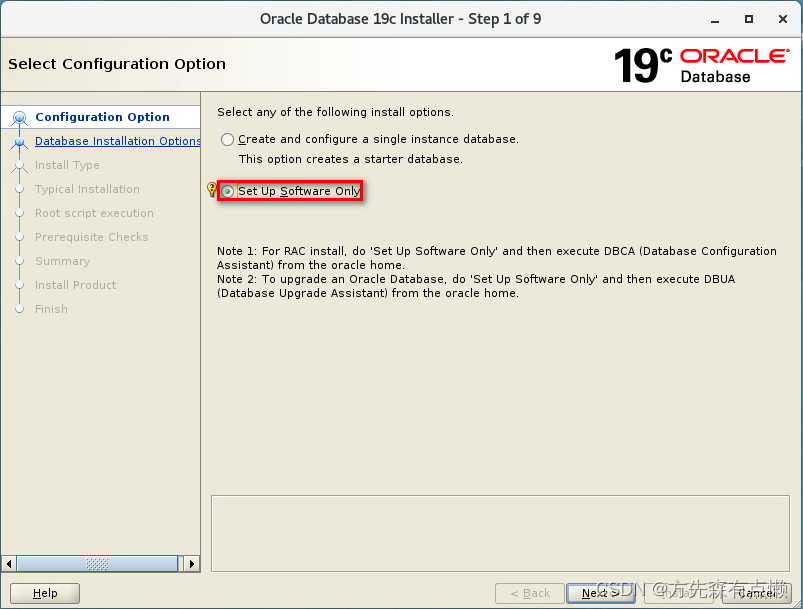Click the Back button
Screen dimensions: 803x609
(x=530, y=593)
